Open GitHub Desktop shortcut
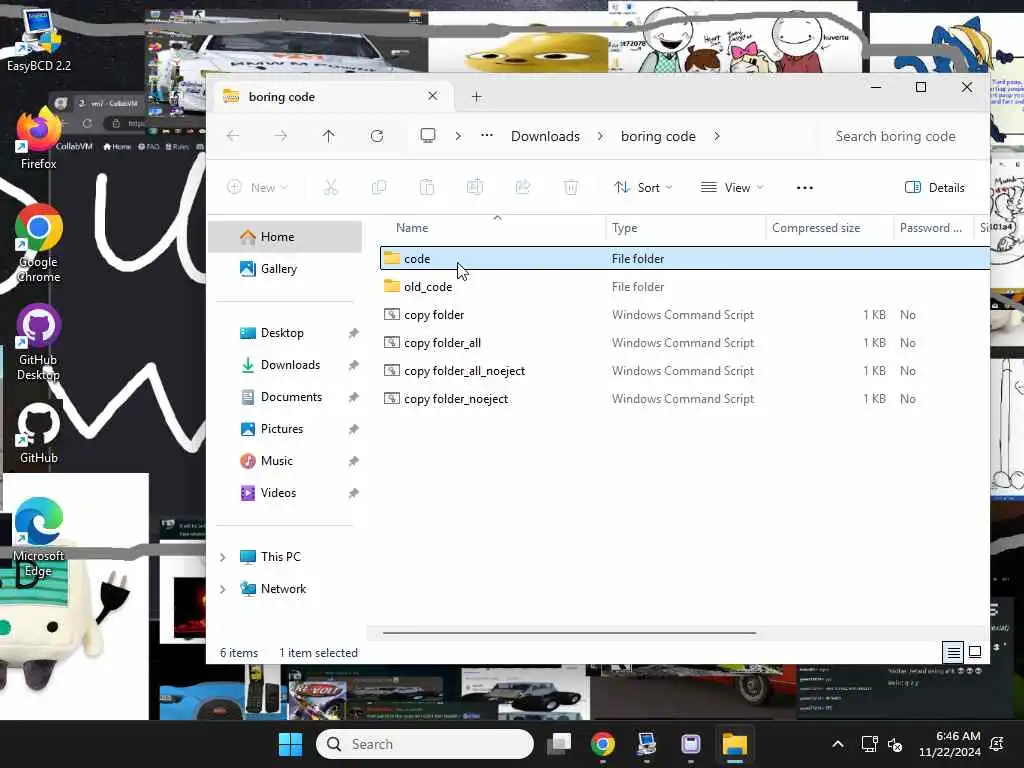The height and width of the screenshot is (768, 1024). (39, 342)
